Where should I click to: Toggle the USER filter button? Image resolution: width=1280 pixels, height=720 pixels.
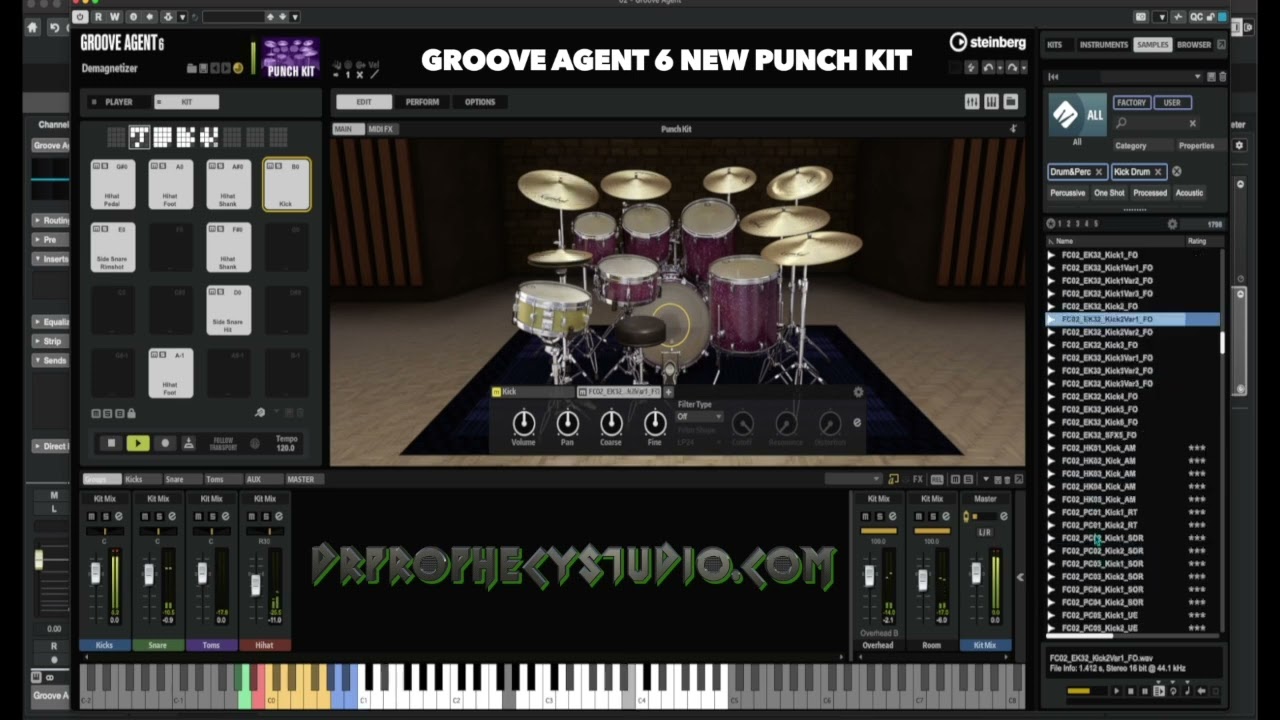coord(1172,102)
